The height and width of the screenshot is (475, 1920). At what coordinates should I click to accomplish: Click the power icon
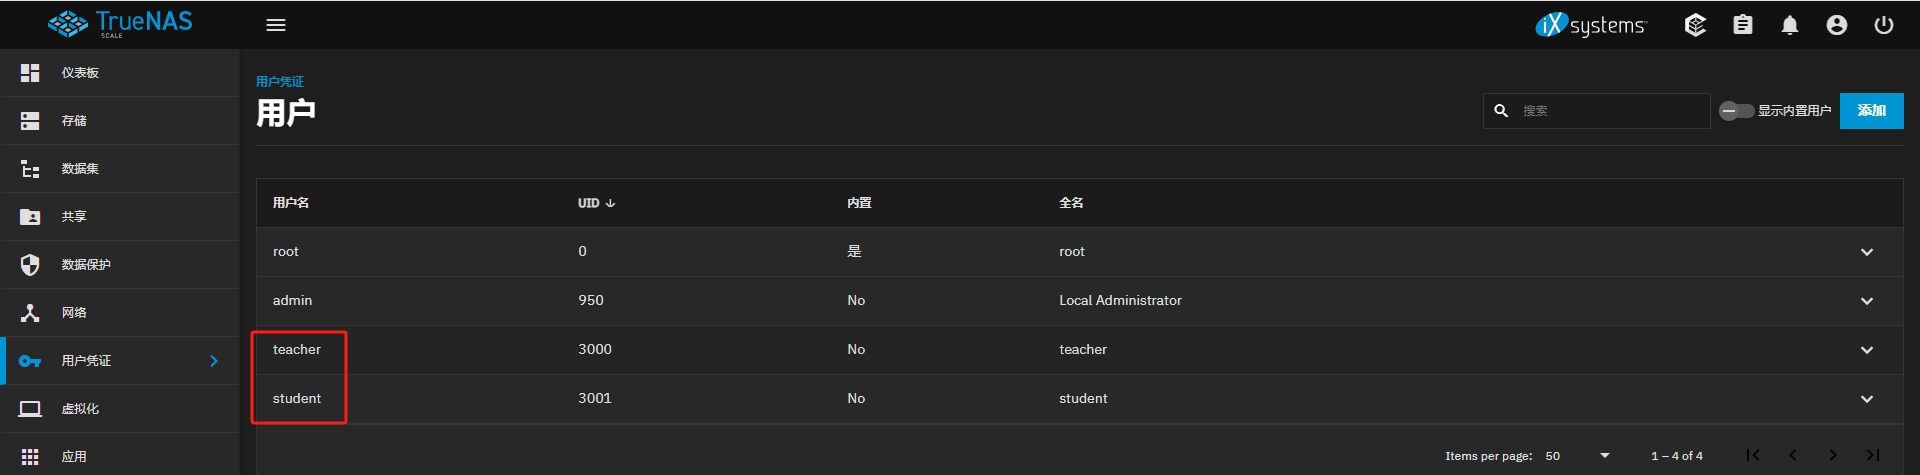click(1884, 25)
